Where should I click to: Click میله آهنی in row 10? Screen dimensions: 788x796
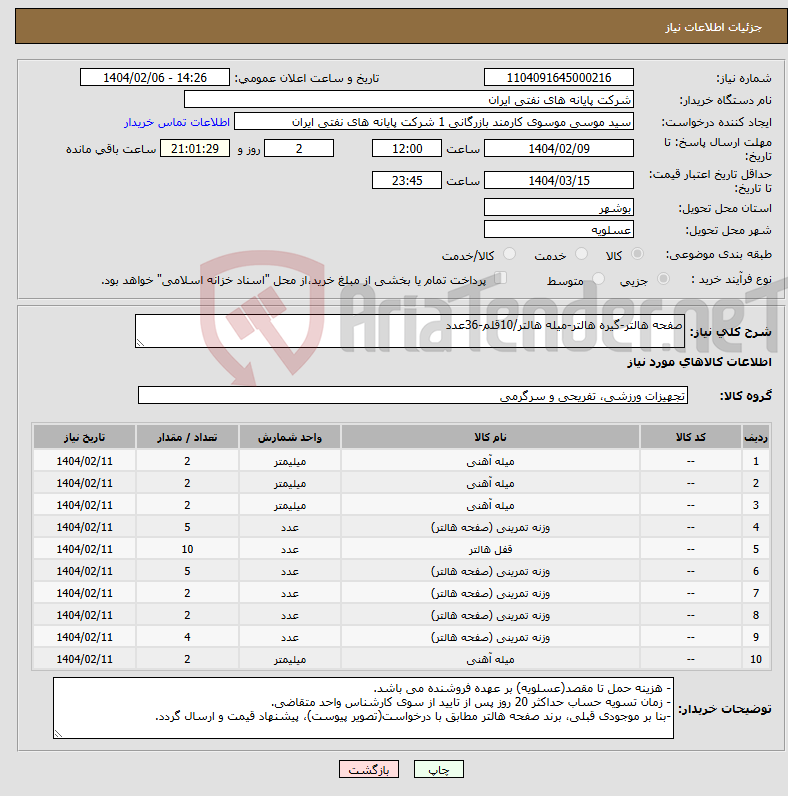click(x=490, y=659)
